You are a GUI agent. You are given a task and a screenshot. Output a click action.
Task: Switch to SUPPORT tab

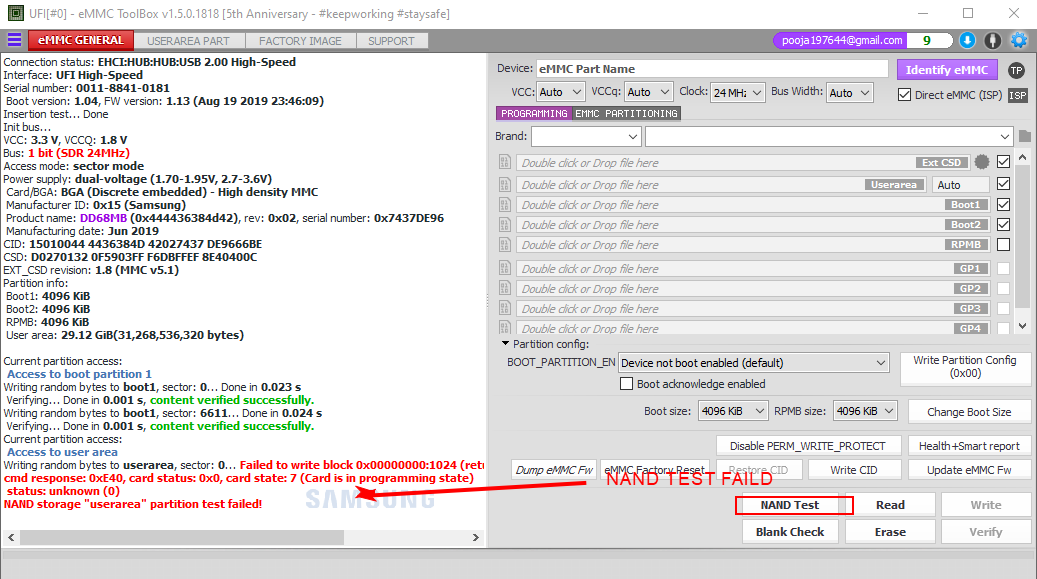392,41
